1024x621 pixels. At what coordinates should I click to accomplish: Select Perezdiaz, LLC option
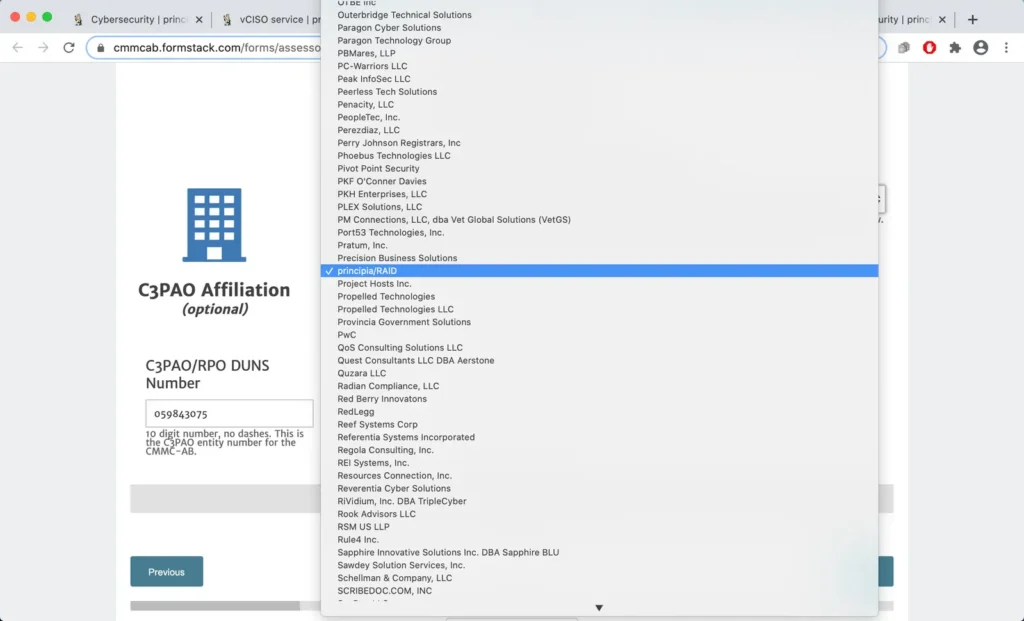(599, 130)
